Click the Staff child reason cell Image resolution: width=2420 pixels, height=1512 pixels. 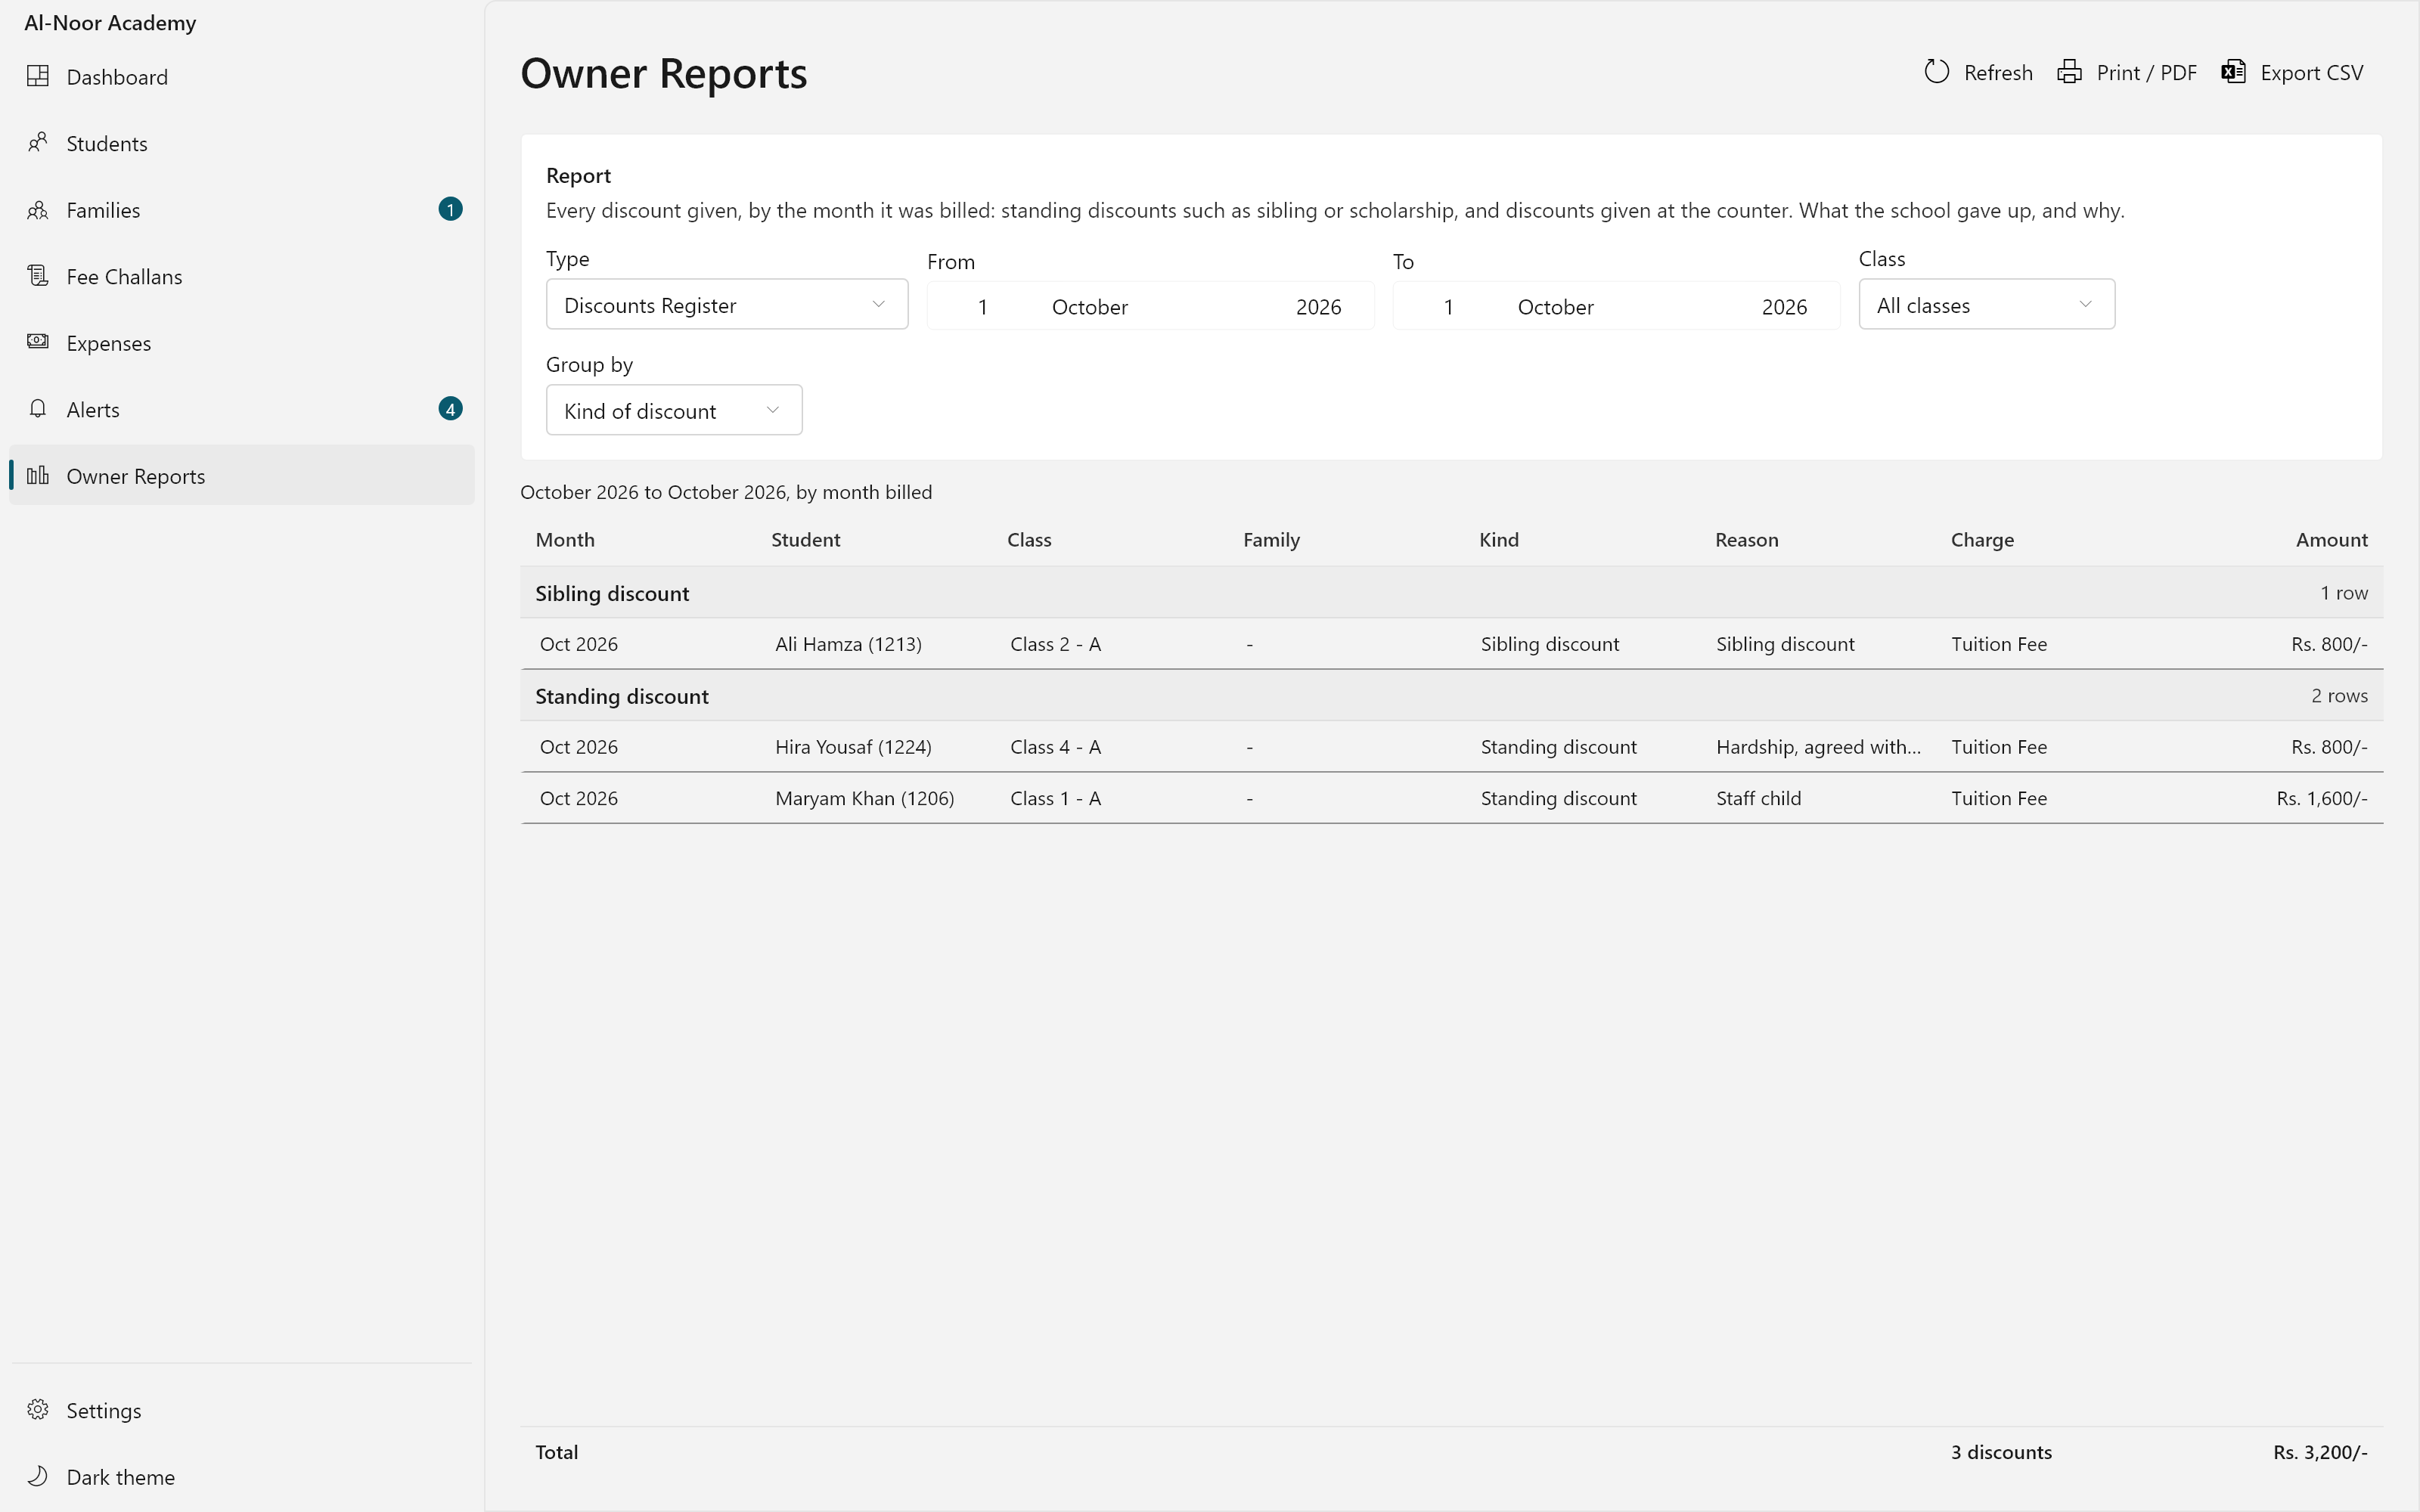[1758, 798]
